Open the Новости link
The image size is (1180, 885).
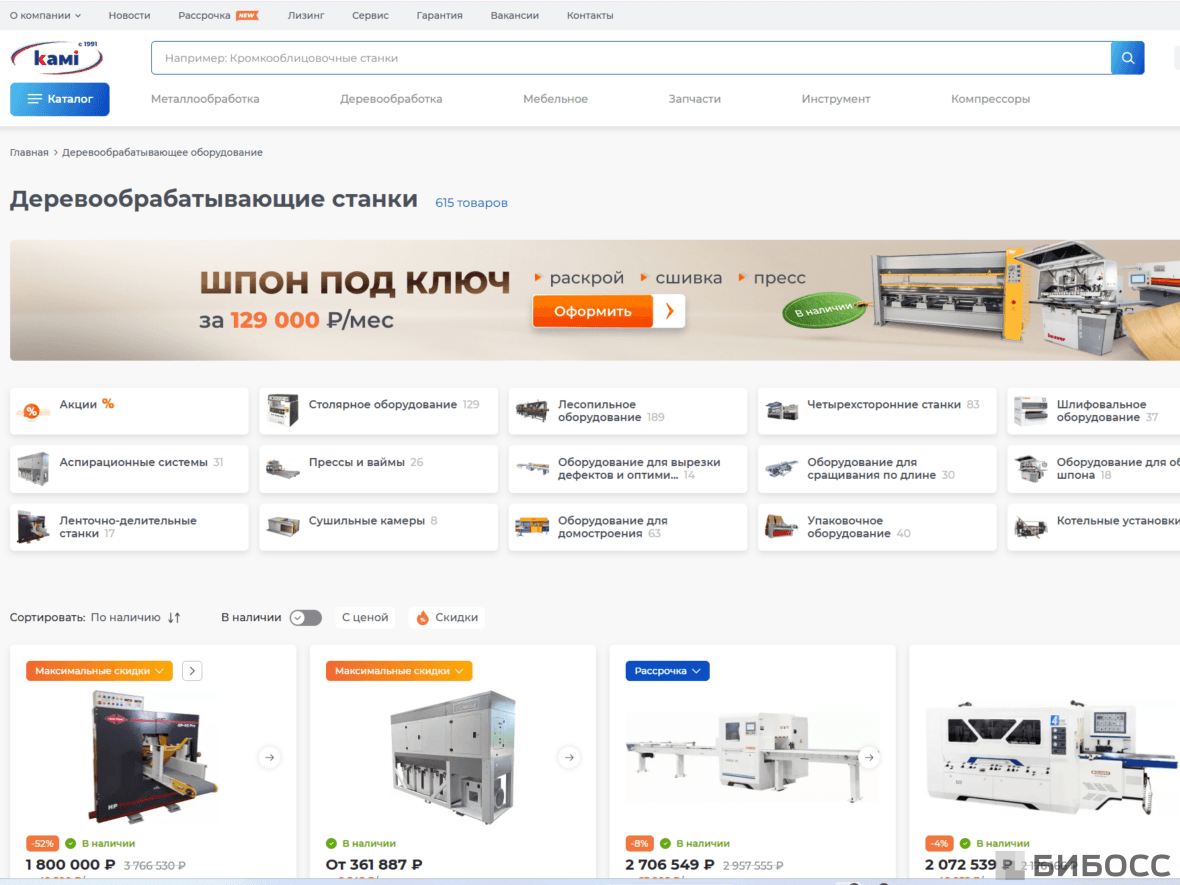coord(129,16)
